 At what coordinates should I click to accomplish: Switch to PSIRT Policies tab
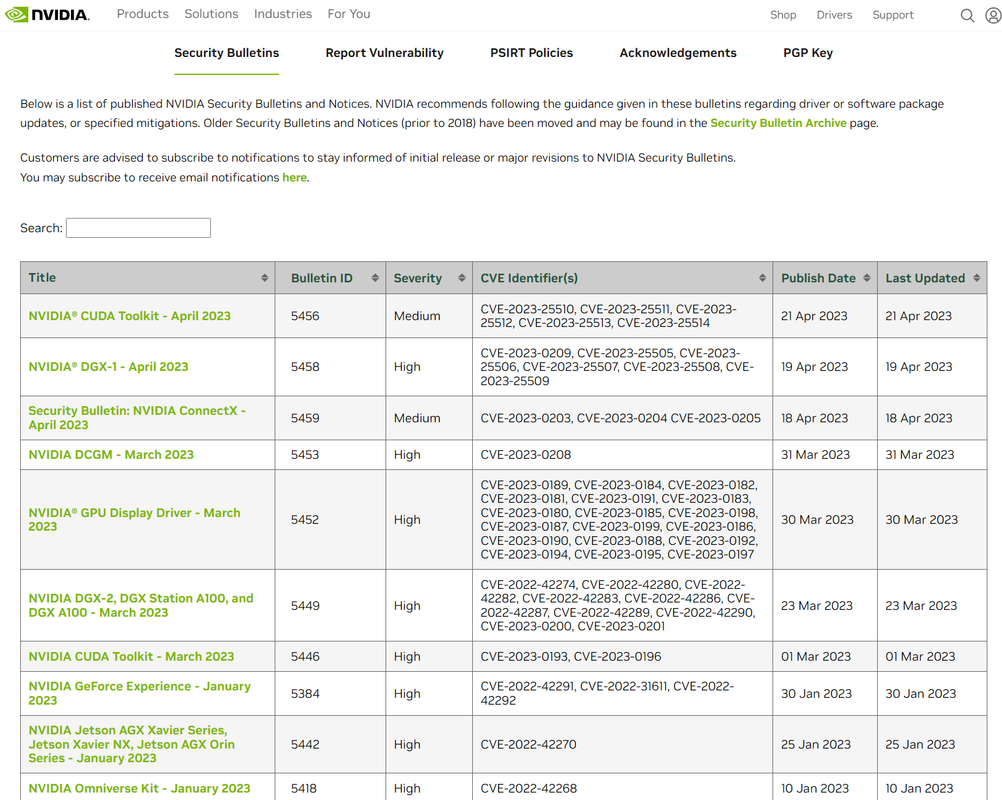click(x=532, y=53)
